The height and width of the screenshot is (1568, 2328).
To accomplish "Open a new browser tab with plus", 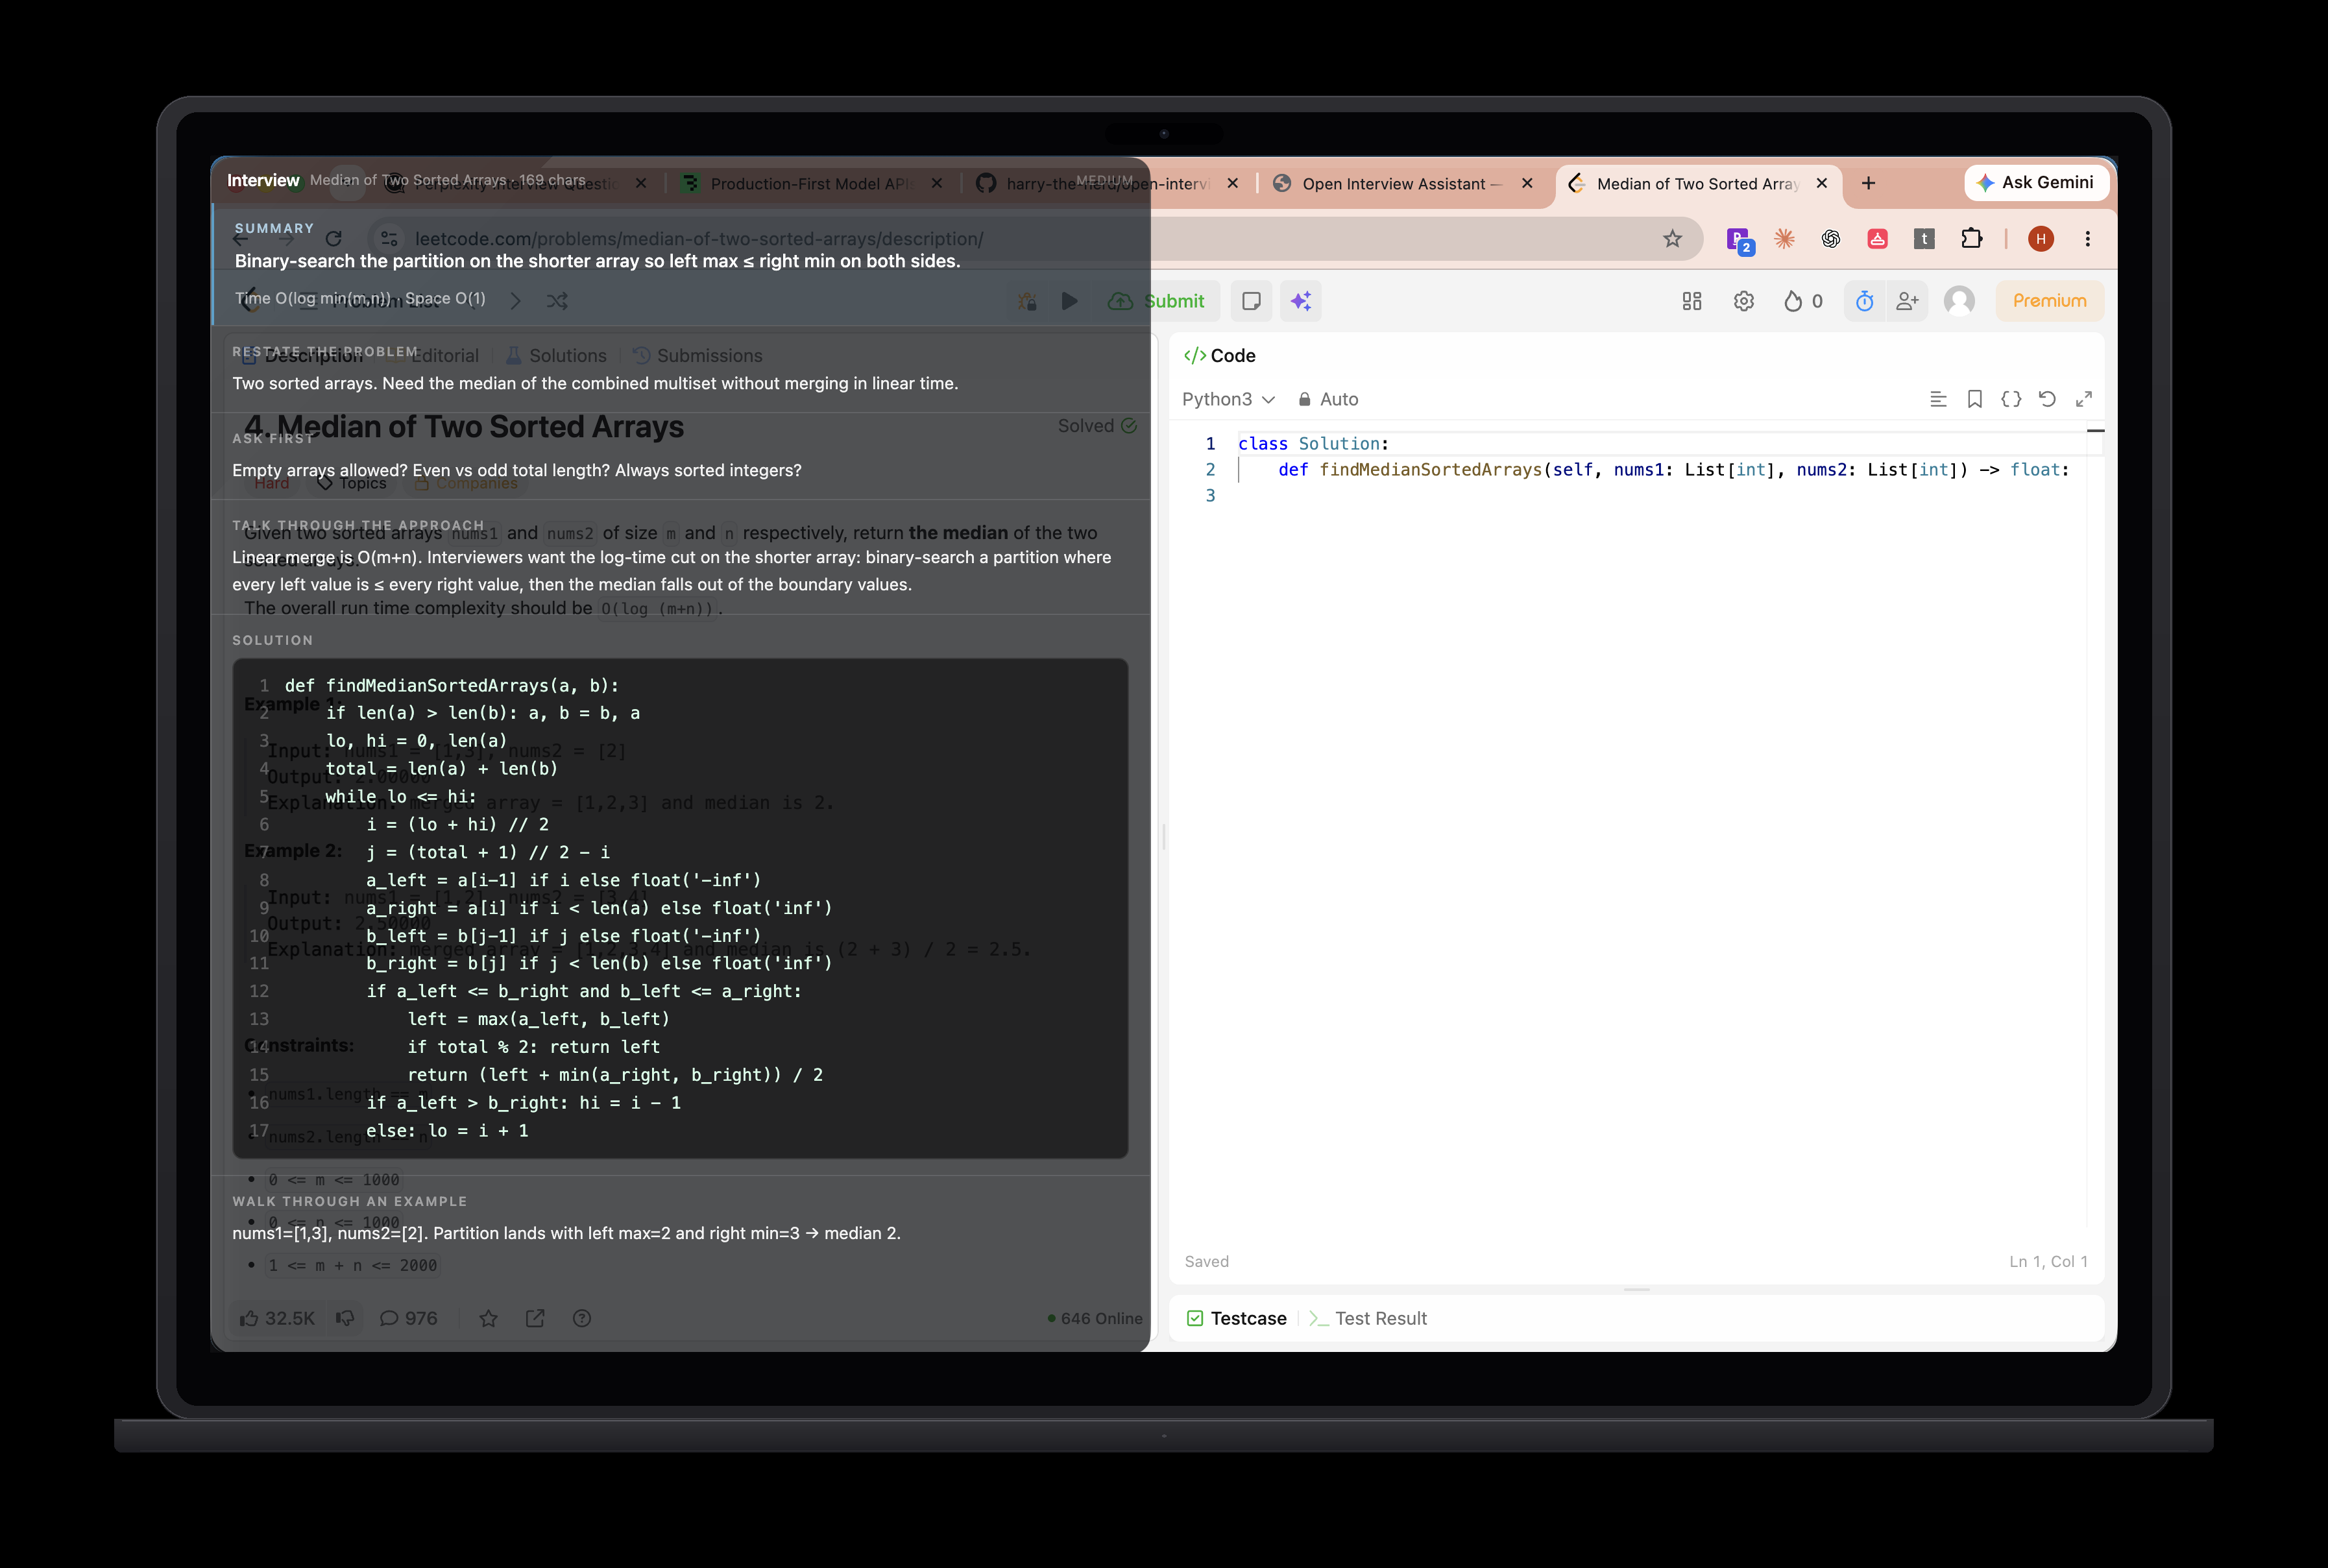I will (x=1868, y=183).
